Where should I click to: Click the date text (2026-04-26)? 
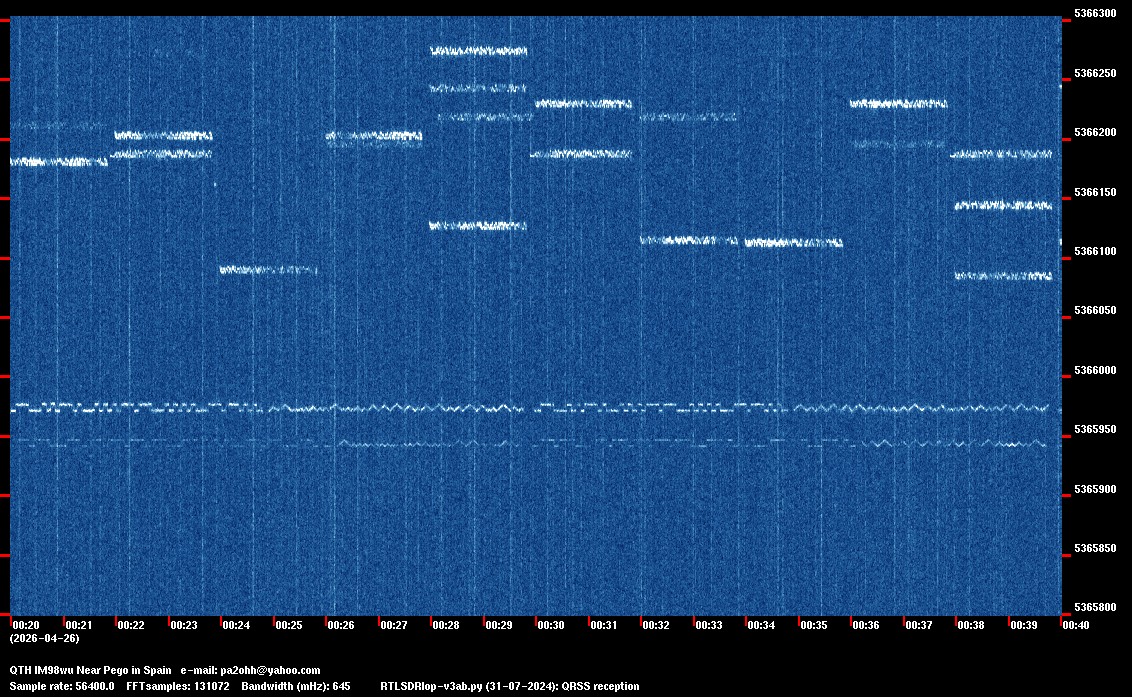click(44, 638)
